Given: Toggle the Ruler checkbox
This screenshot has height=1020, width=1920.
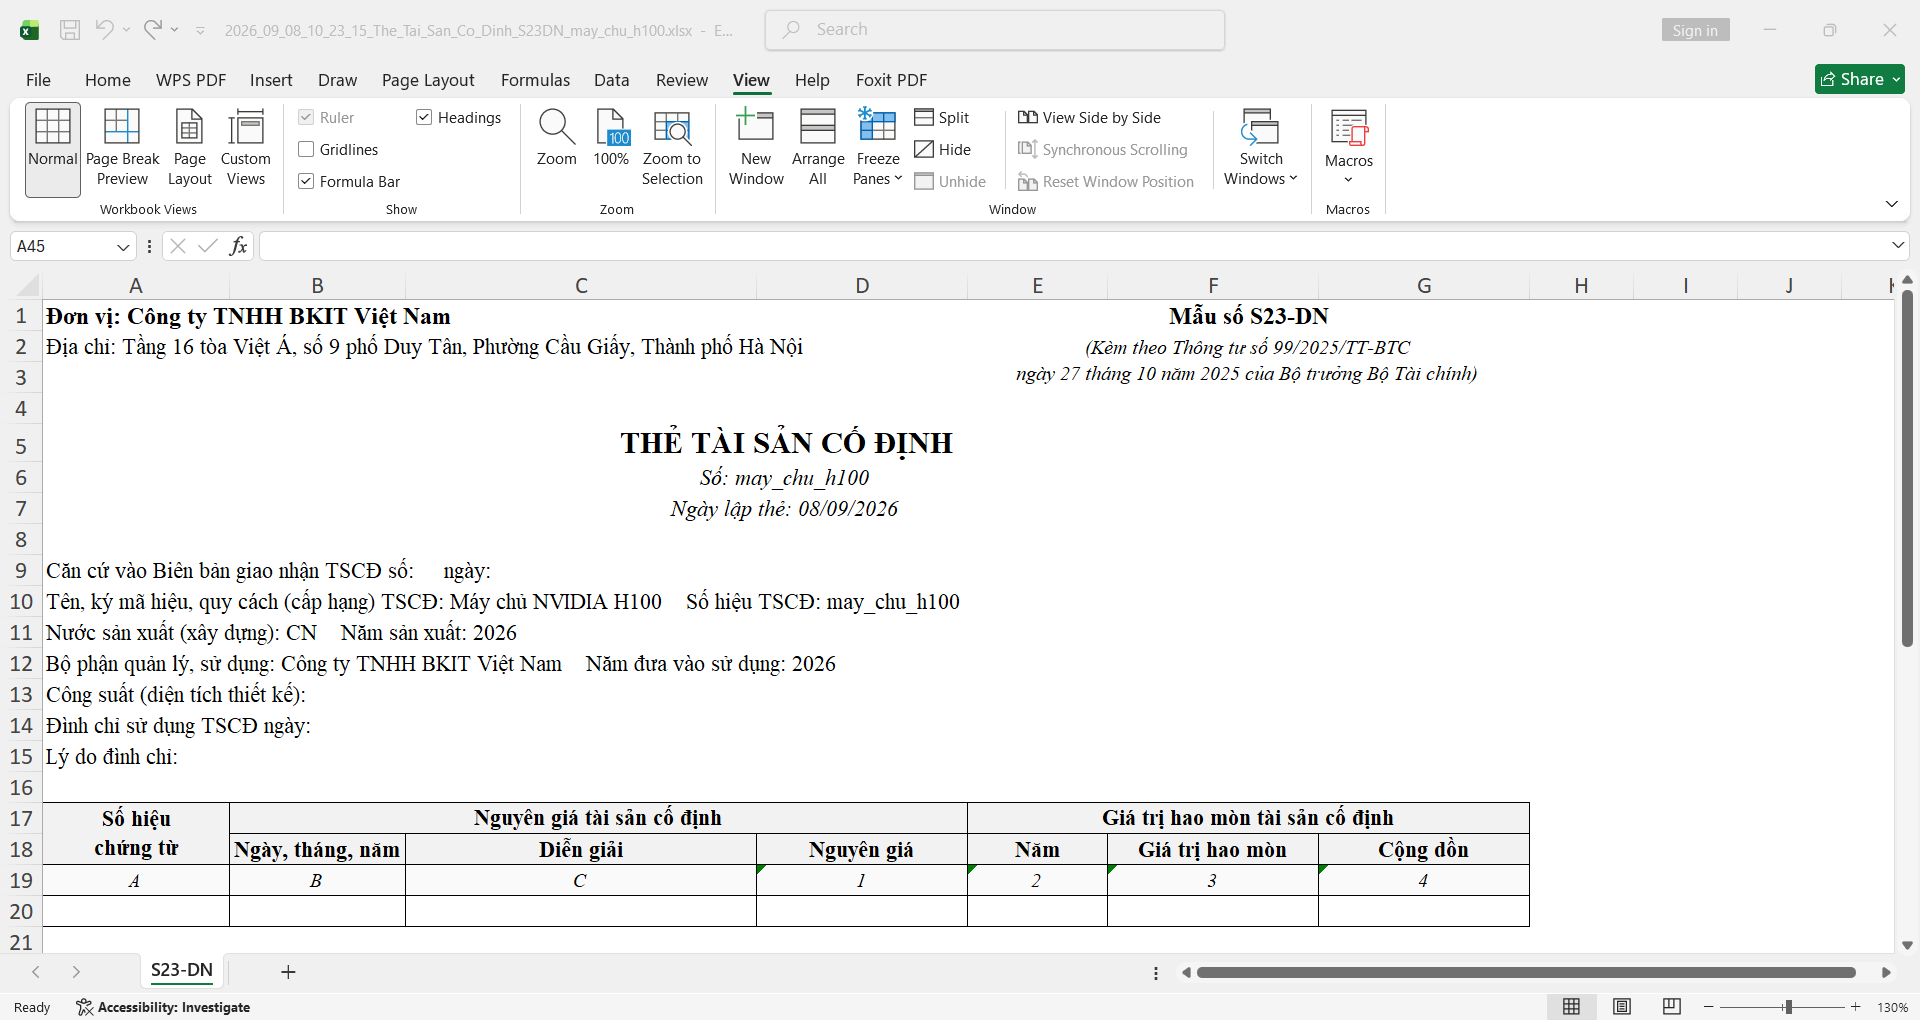Looking at the screenshot, I should (306, 118).
